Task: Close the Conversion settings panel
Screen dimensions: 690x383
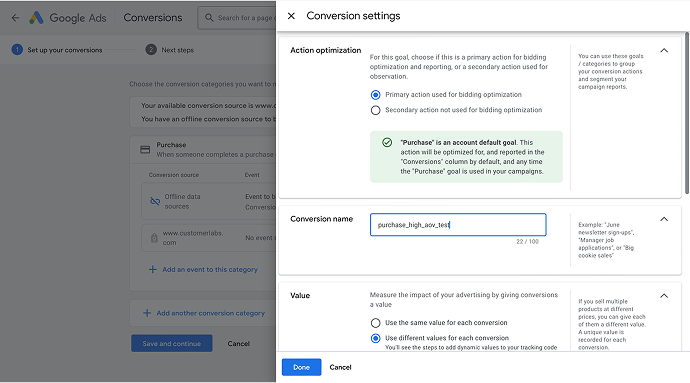Action: click(291, 16)
